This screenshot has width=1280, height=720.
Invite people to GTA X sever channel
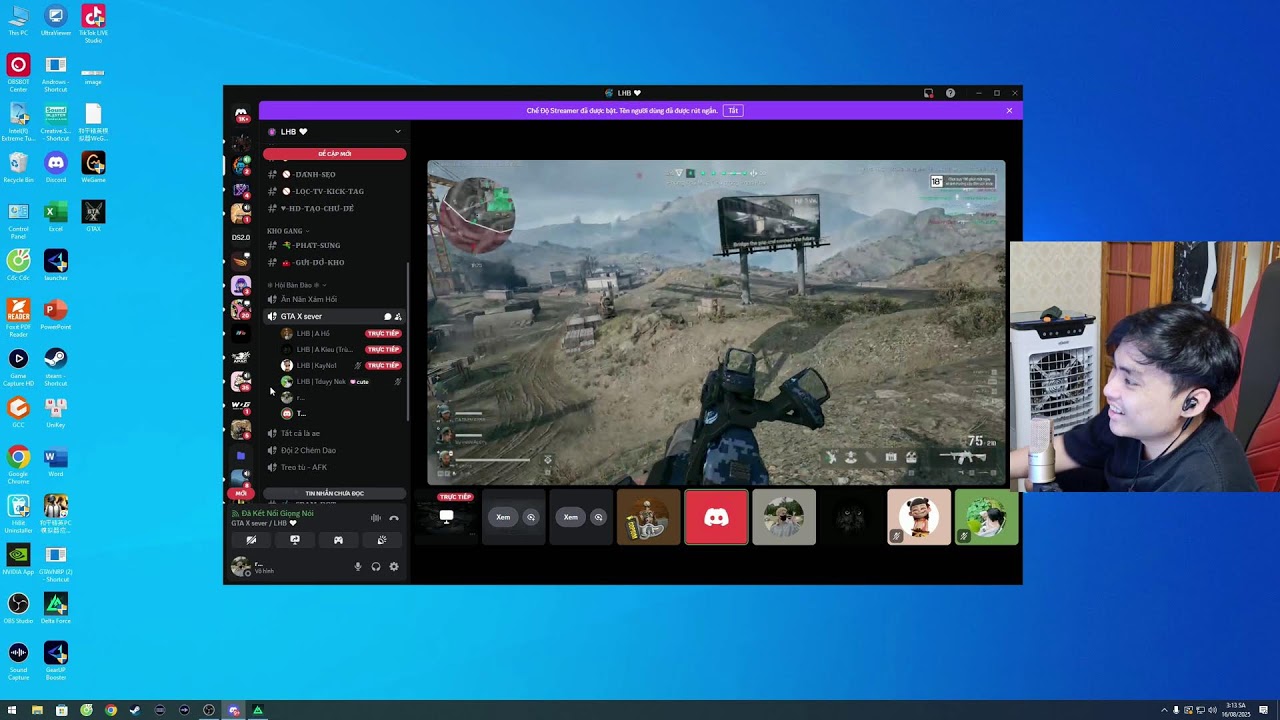tap(398, 316)
